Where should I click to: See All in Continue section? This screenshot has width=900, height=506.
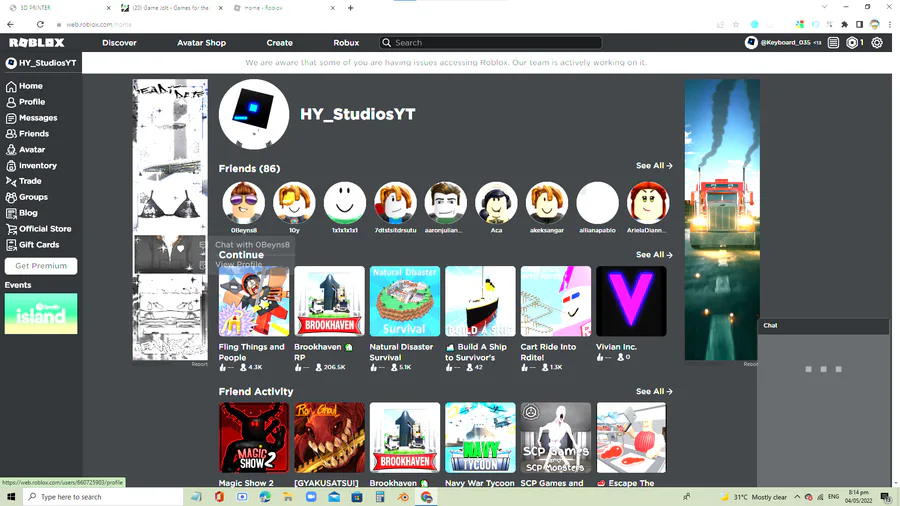654,255
